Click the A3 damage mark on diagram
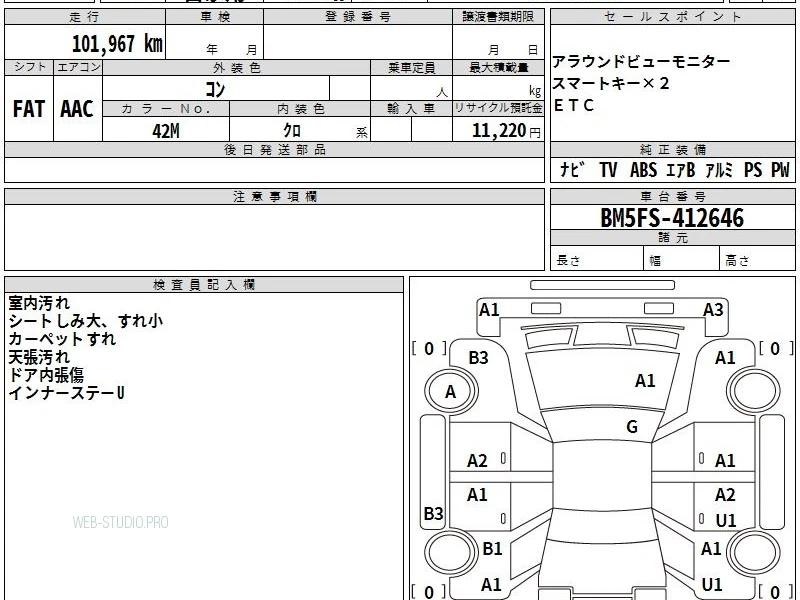The image size is (800, 600). pos(713,310)
